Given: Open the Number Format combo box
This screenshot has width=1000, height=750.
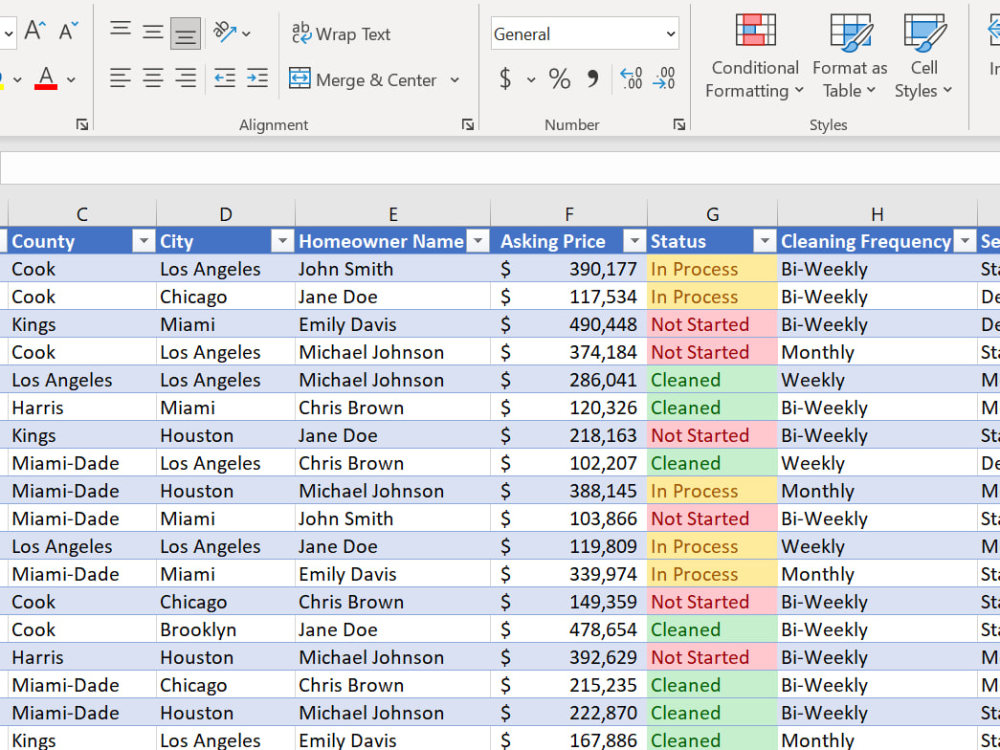Looking at the screenshot, I should coord(585,34).
